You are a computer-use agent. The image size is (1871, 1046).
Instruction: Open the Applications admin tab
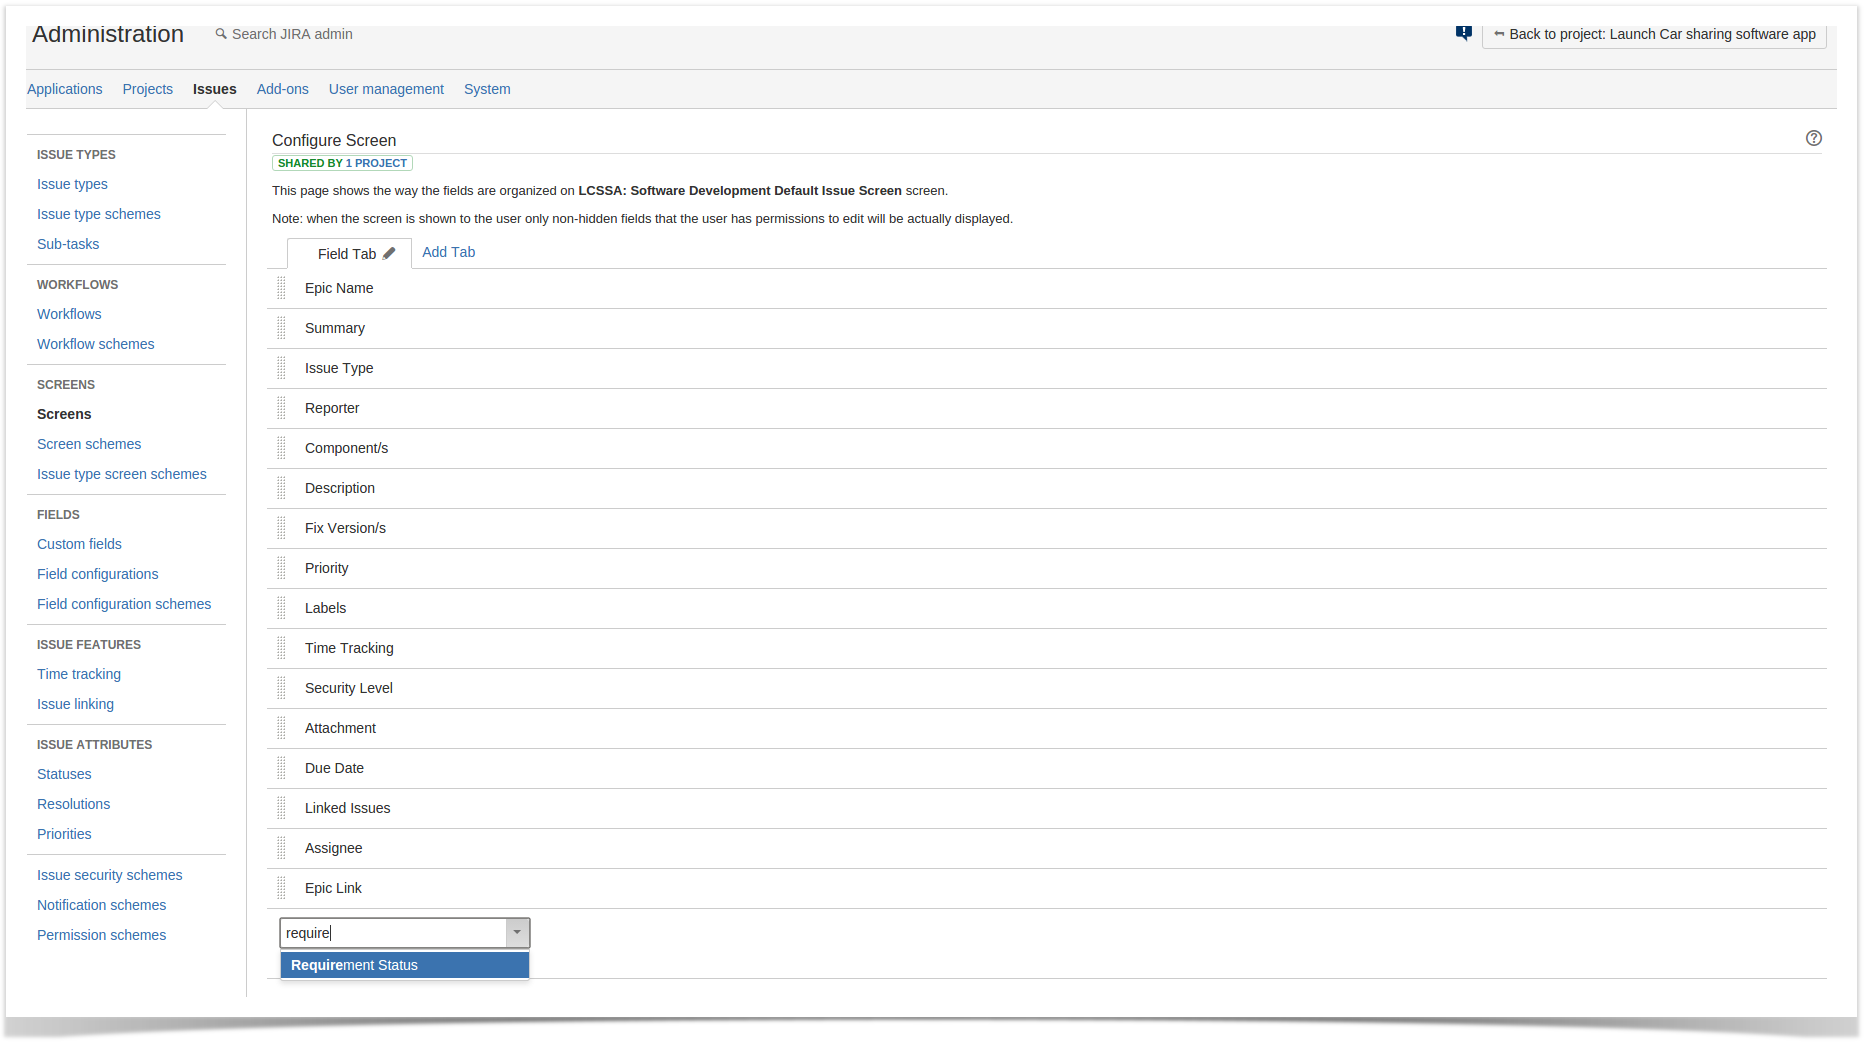pyautogui.click(x=65, y=89)
